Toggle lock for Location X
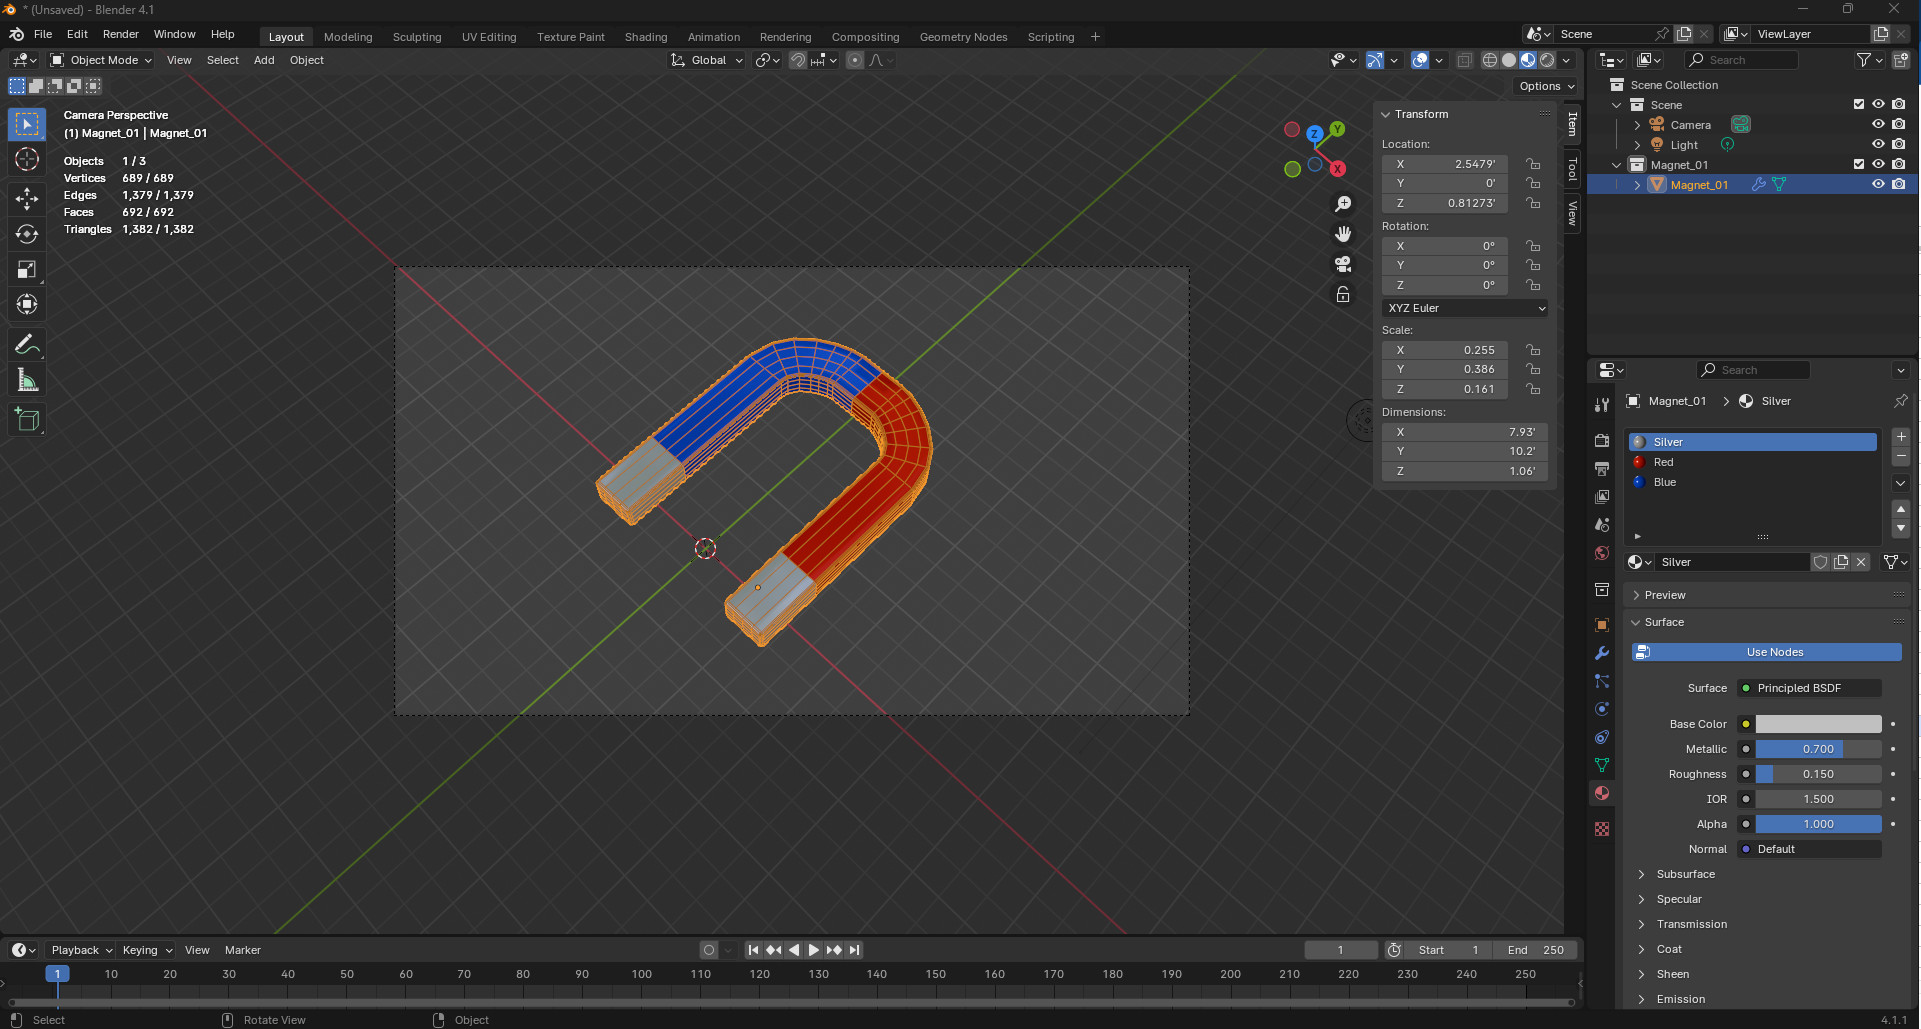Viewport: 1921px width, 1029px height. [x=1533, y=164]
